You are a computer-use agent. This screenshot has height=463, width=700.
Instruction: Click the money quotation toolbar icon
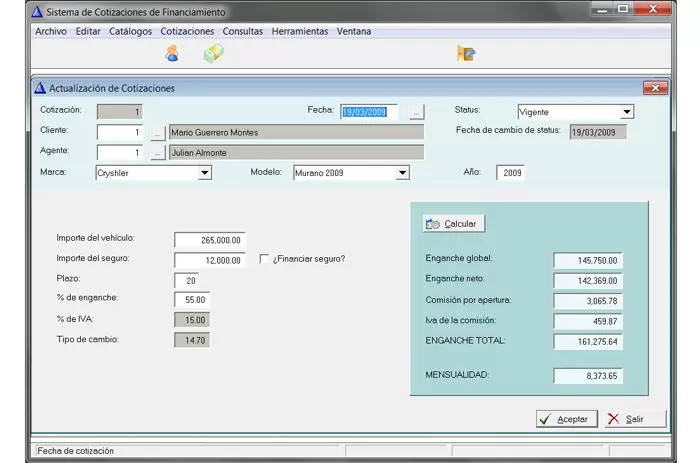[x=213, y=53]
